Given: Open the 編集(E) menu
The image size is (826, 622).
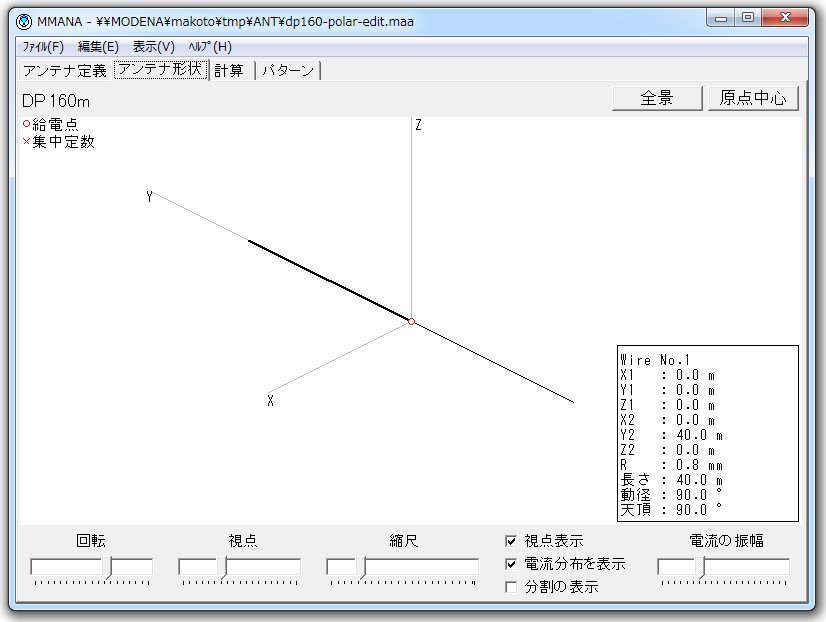Looking at the screenshot, I should click(x=98, y=47).
